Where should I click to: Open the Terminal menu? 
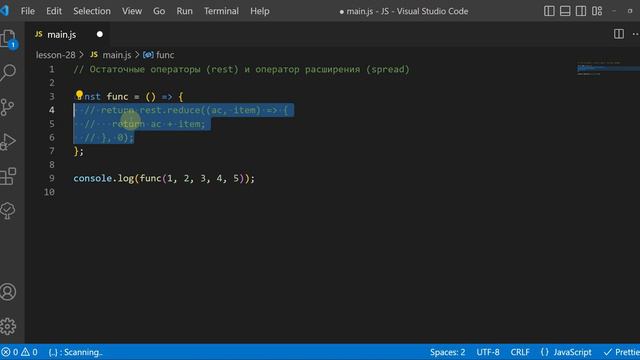coord(221,11)
